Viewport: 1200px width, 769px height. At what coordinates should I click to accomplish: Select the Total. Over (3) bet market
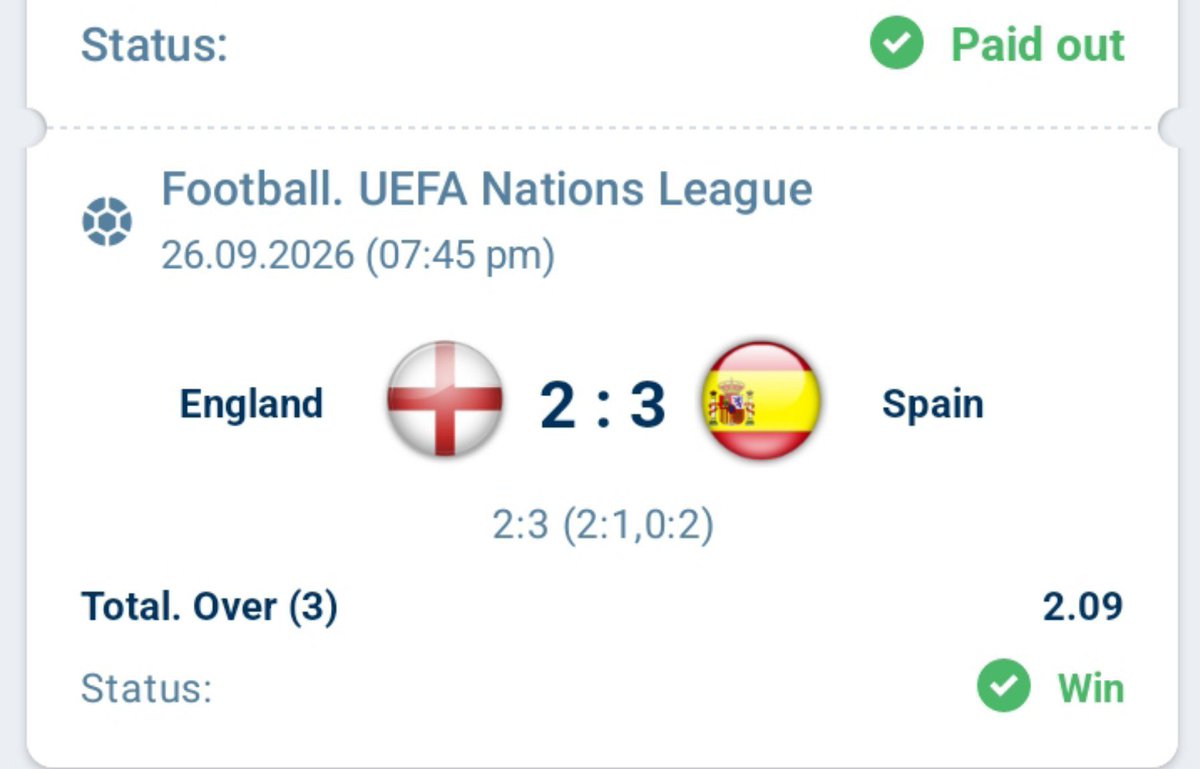coord(209,606)
